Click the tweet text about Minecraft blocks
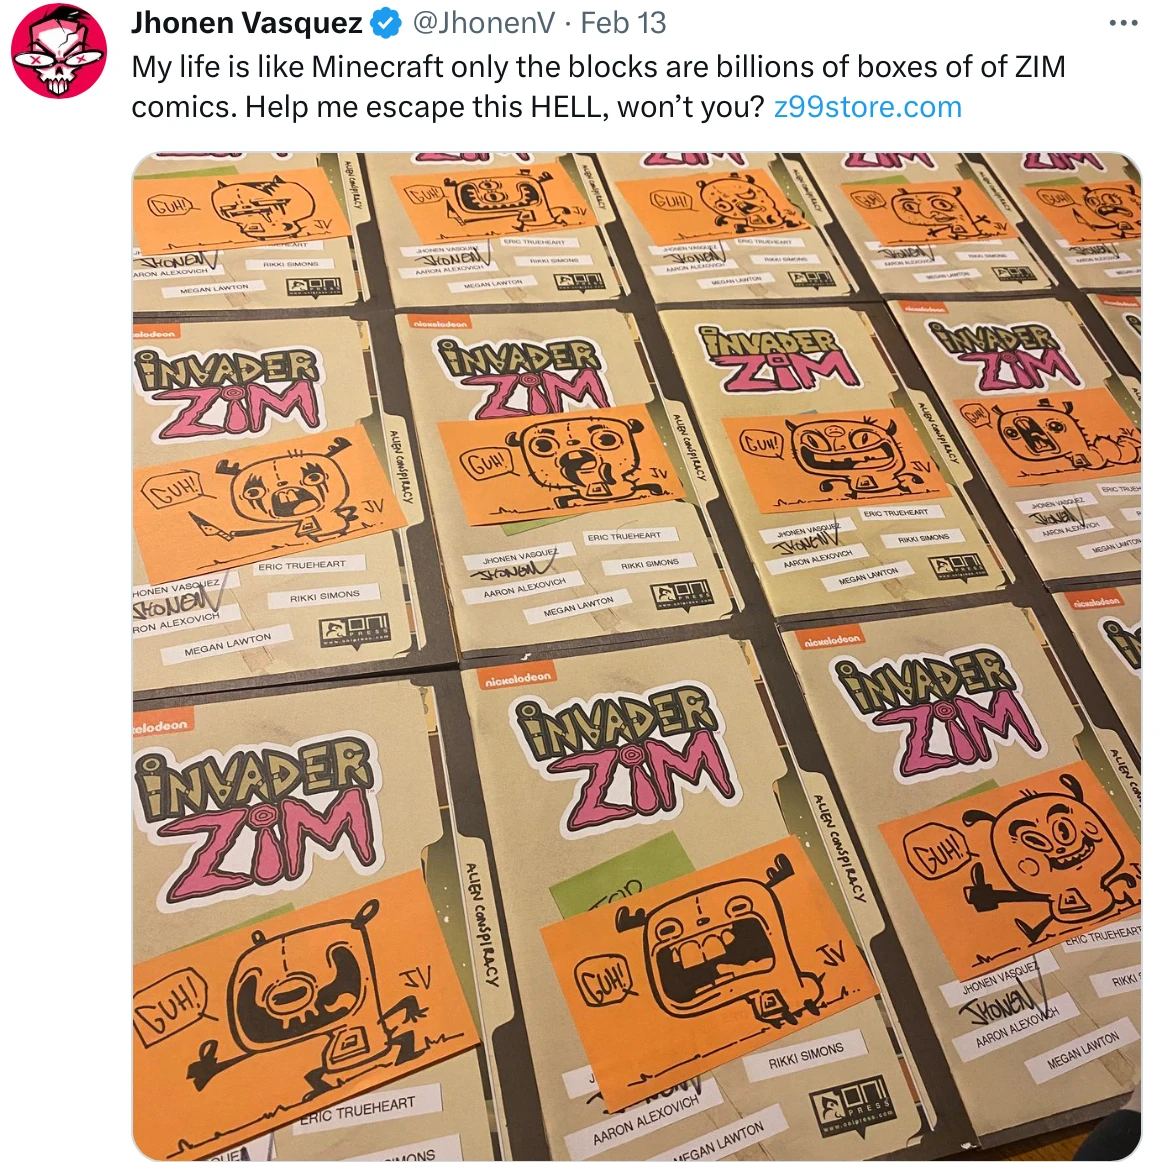The image size is (1162, 1162). point(599,87)
